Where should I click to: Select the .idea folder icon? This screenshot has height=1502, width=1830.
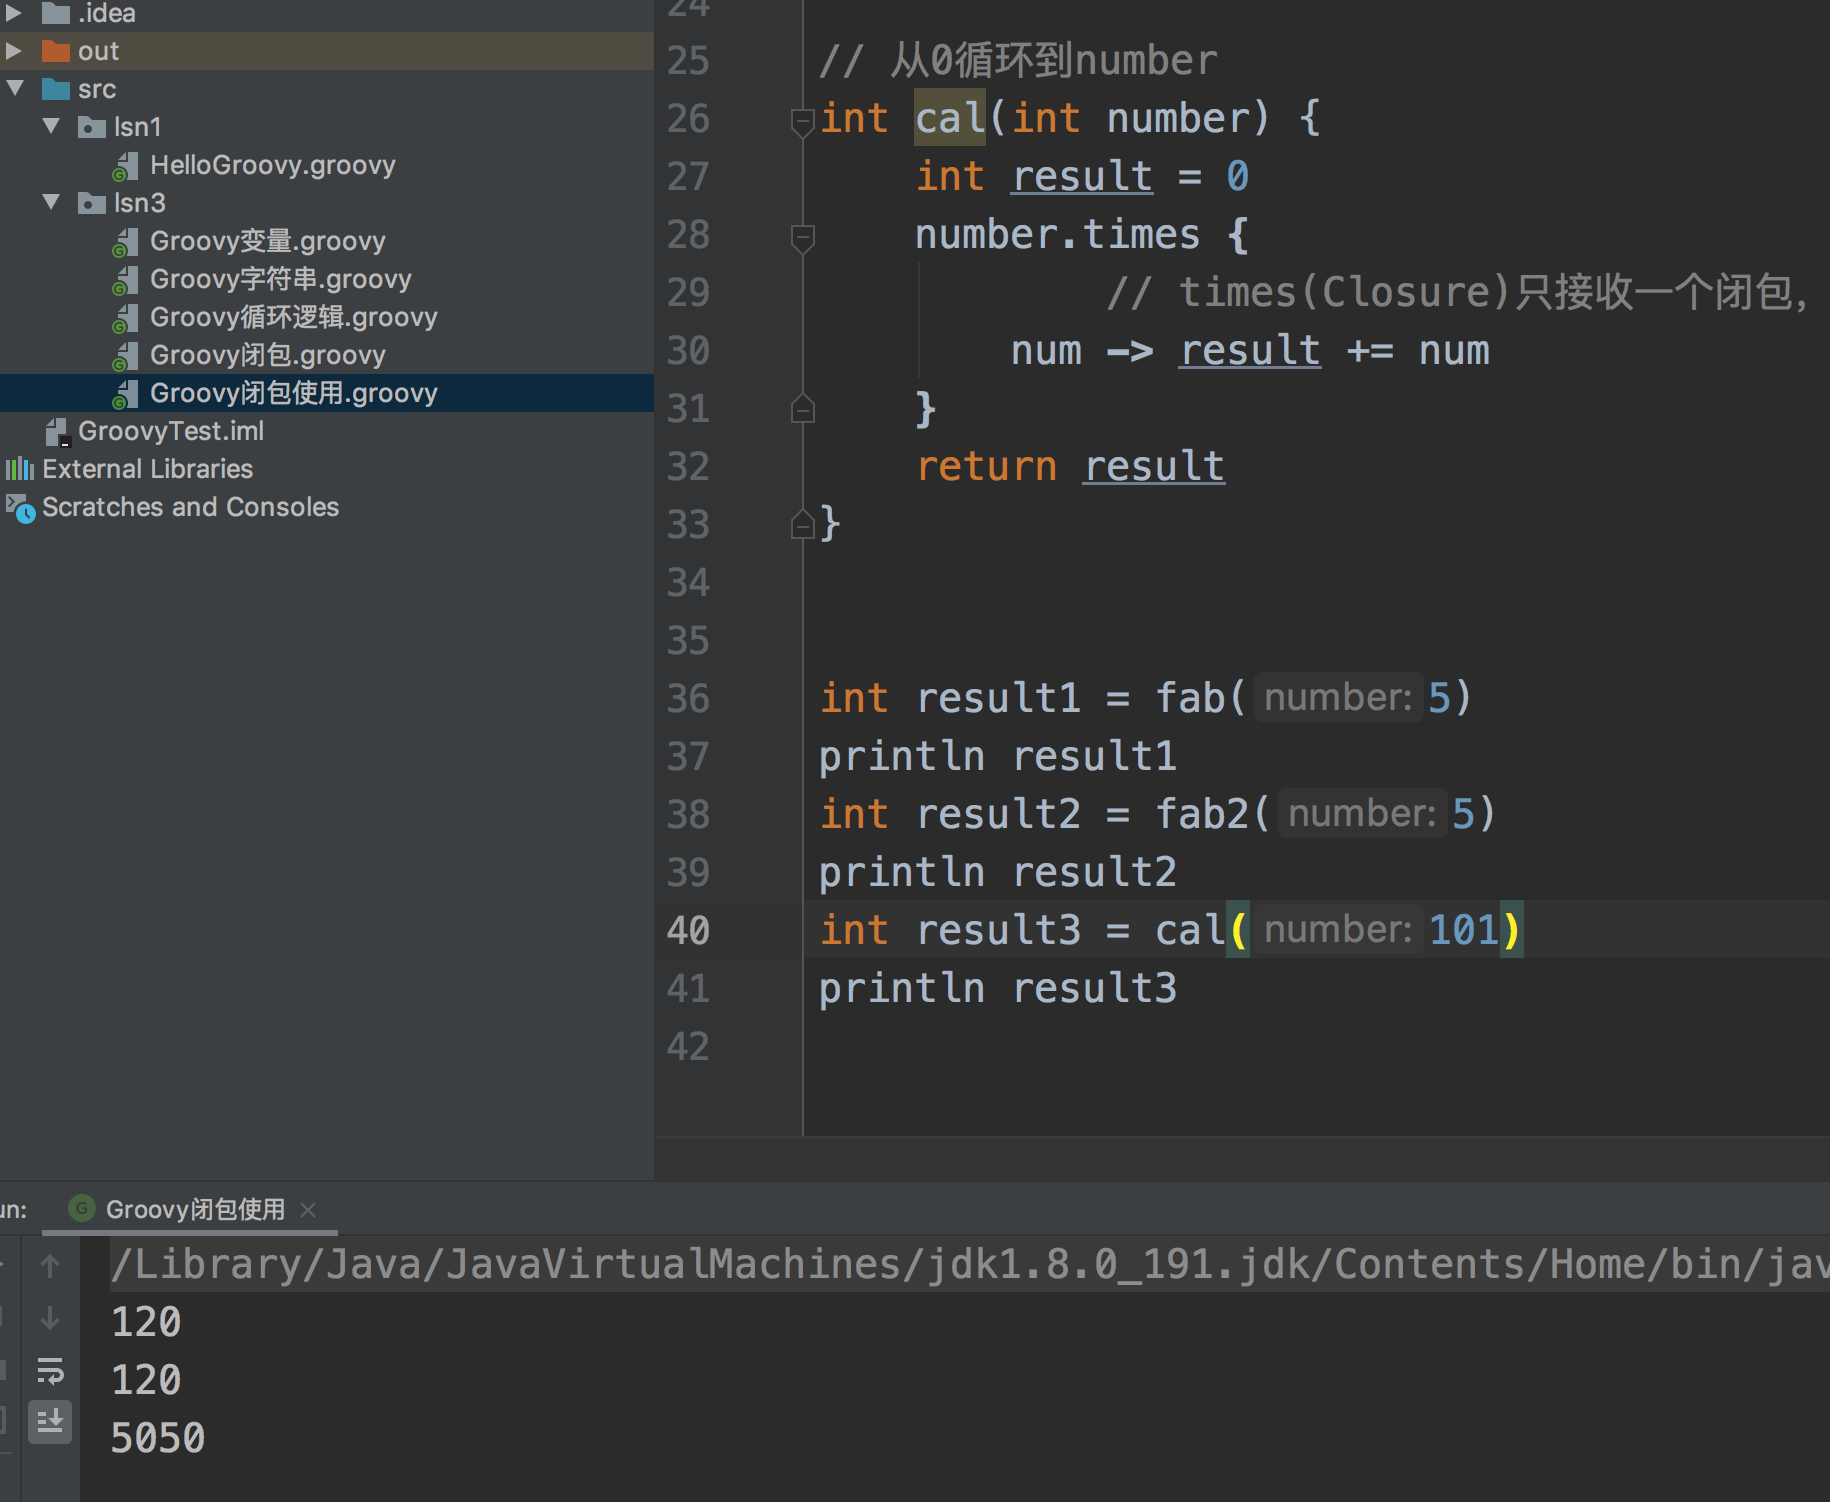coord(56,13)
